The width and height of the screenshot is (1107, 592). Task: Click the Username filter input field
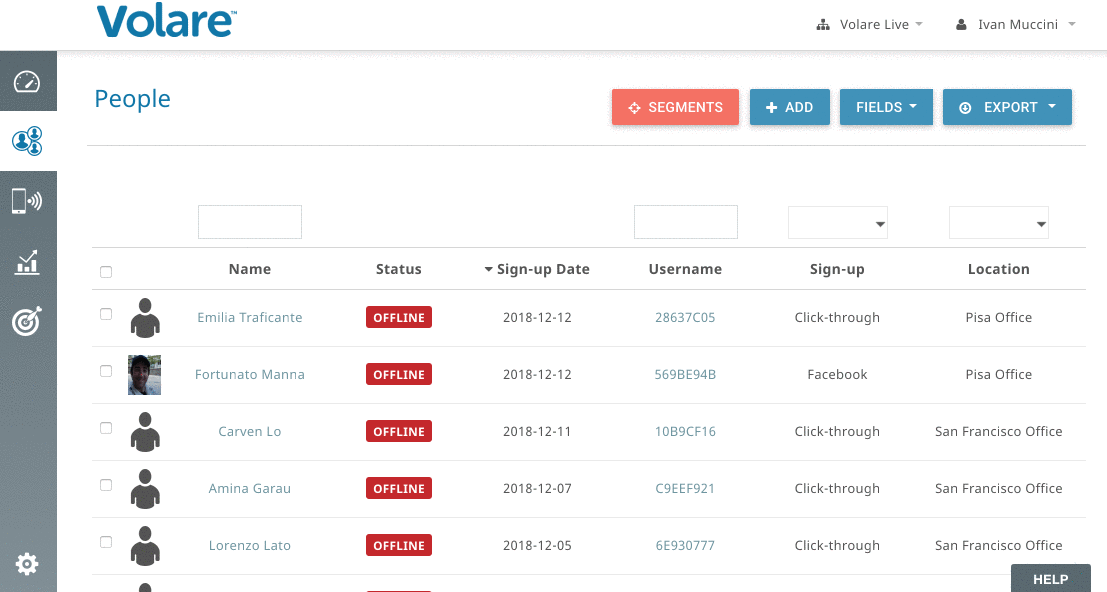pyautogui.click(x=686, y=222)
